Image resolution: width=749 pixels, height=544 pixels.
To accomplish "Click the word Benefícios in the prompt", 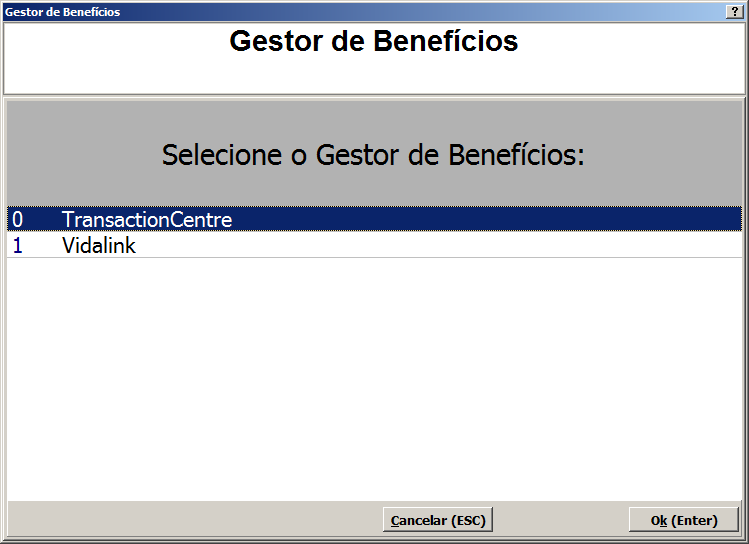I will point(516,155).
